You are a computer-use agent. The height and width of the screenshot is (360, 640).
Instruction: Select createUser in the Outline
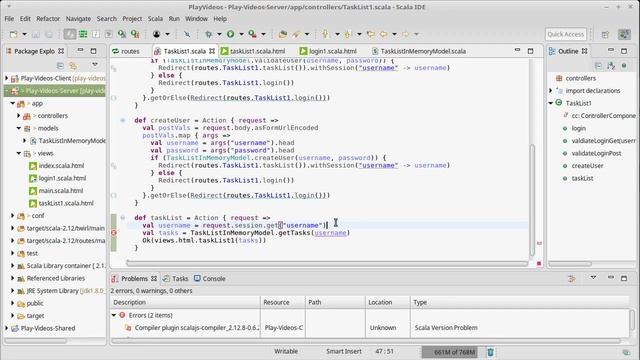[x=587, y=166]
